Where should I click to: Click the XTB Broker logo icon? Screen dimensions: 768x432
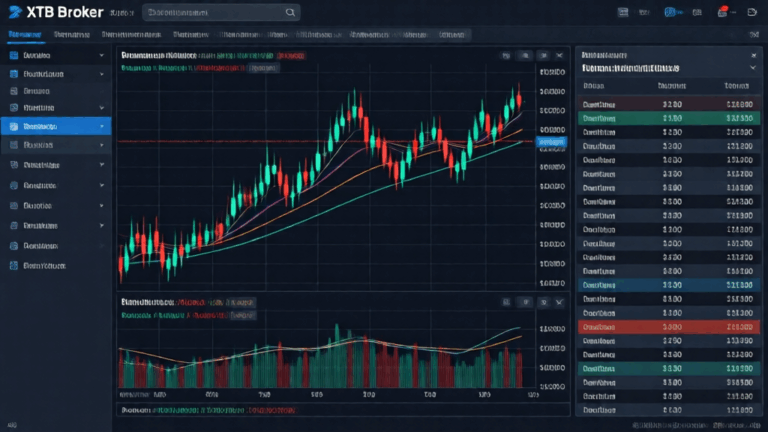15,12
